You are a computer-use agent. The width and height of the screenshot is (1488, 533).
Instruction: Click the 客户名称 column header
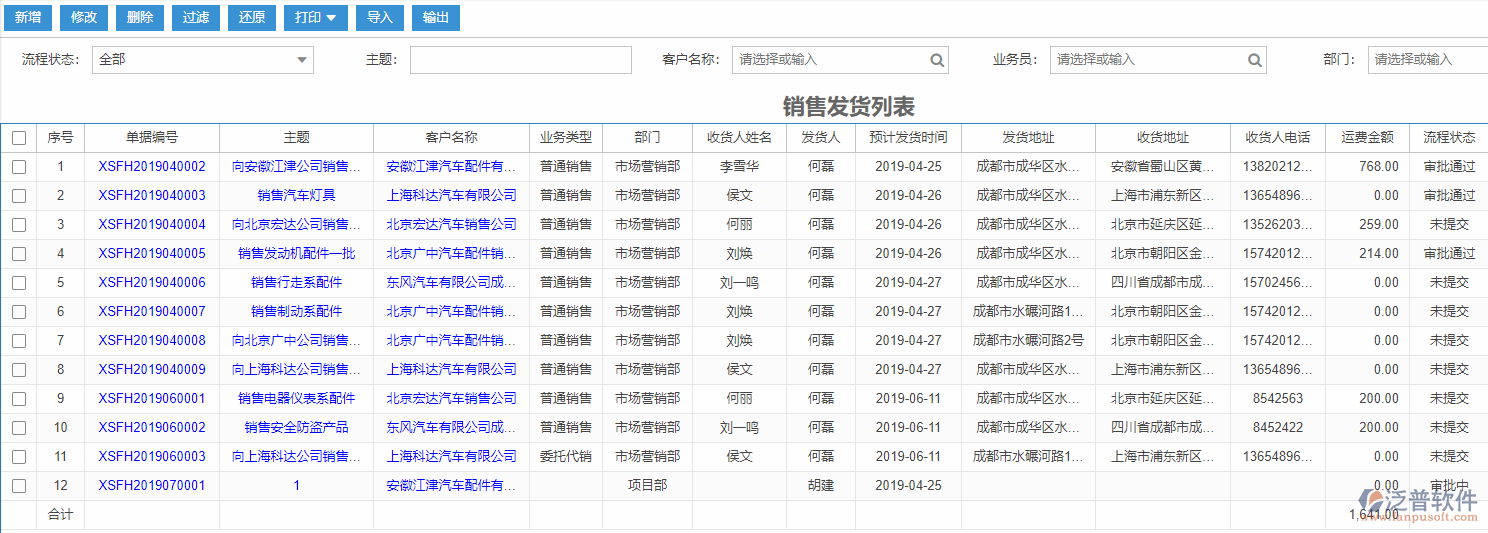tap(452, 138)
